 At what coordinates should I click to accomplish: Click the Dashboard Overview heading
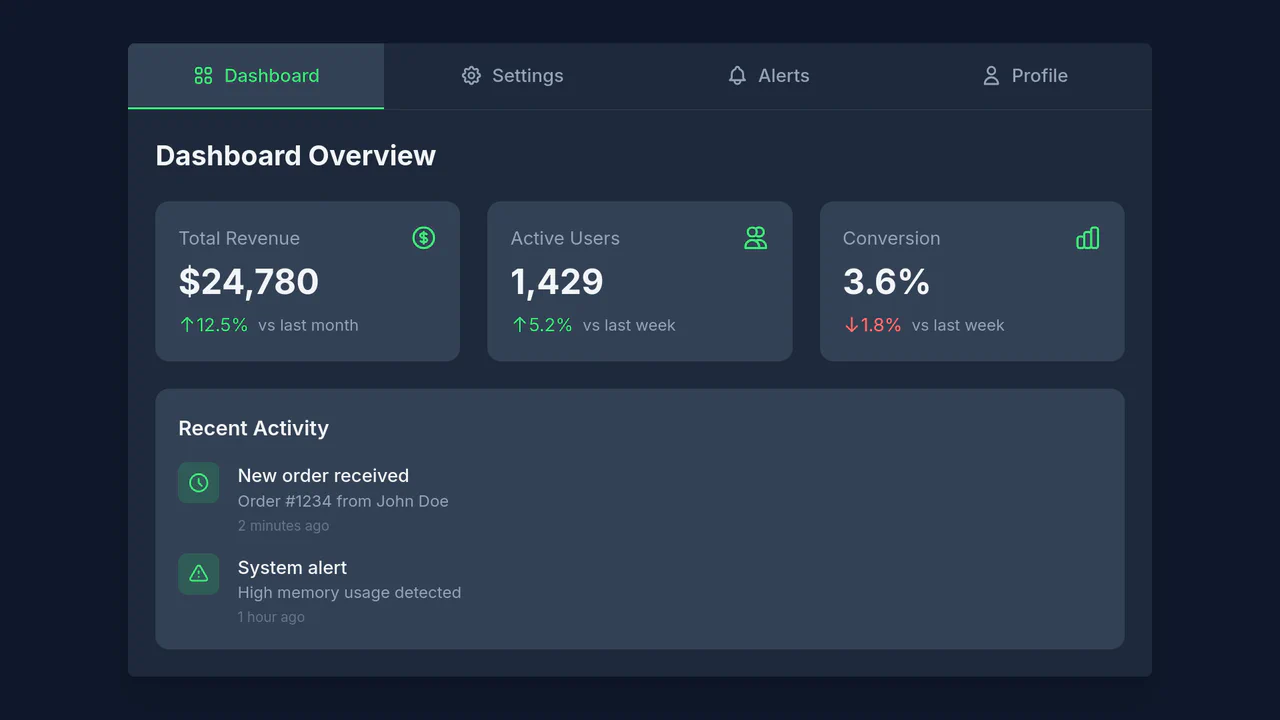pyautogui.click(x=296, y=156)
